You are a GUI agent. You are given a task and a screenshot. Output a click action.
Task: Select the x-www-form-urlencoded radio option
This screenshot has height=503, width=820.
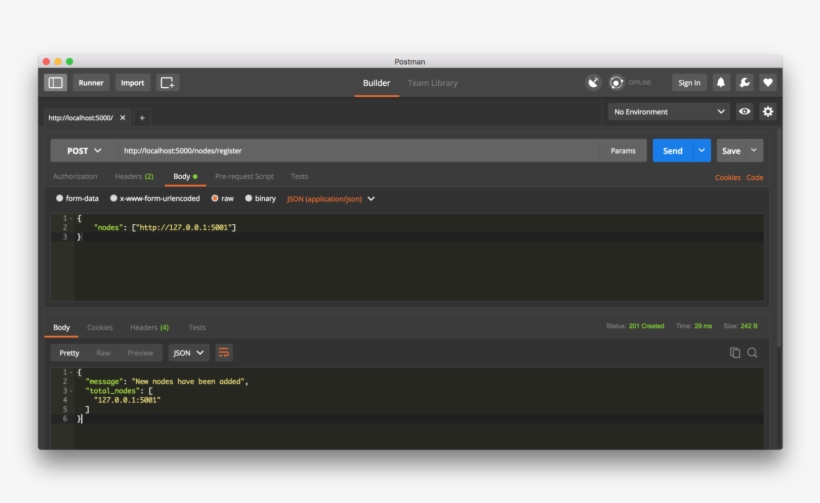tap(113, 198)
